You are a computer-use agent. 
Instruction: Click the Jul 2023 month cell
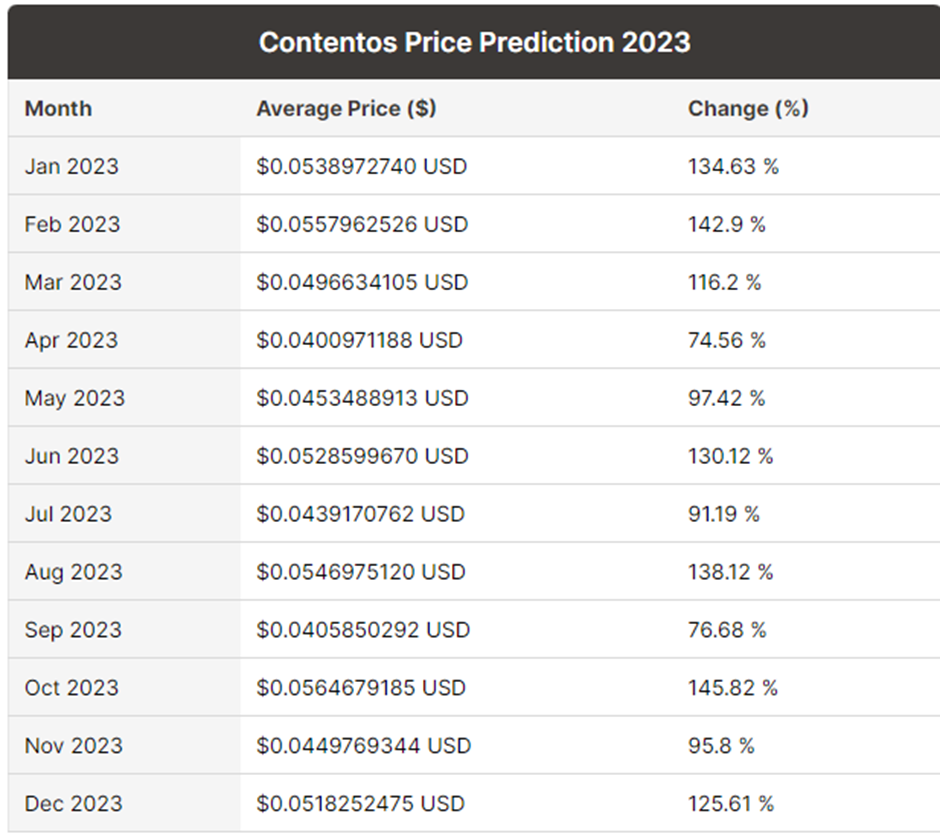point(68,514)
